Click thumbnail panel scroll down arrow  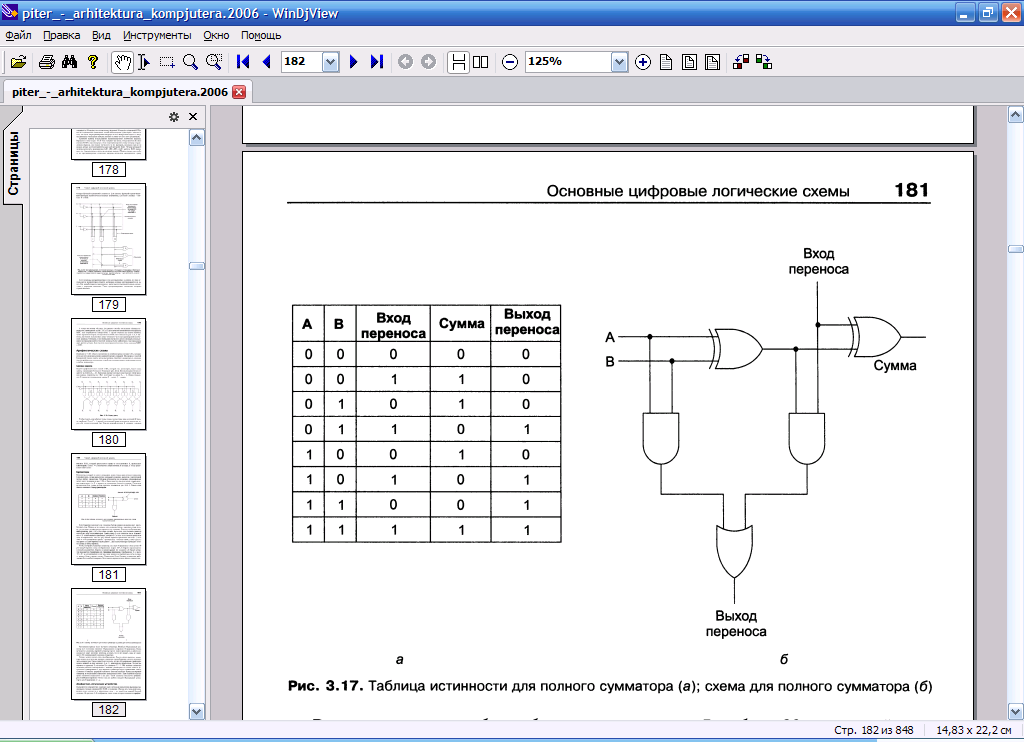[197, 711]
